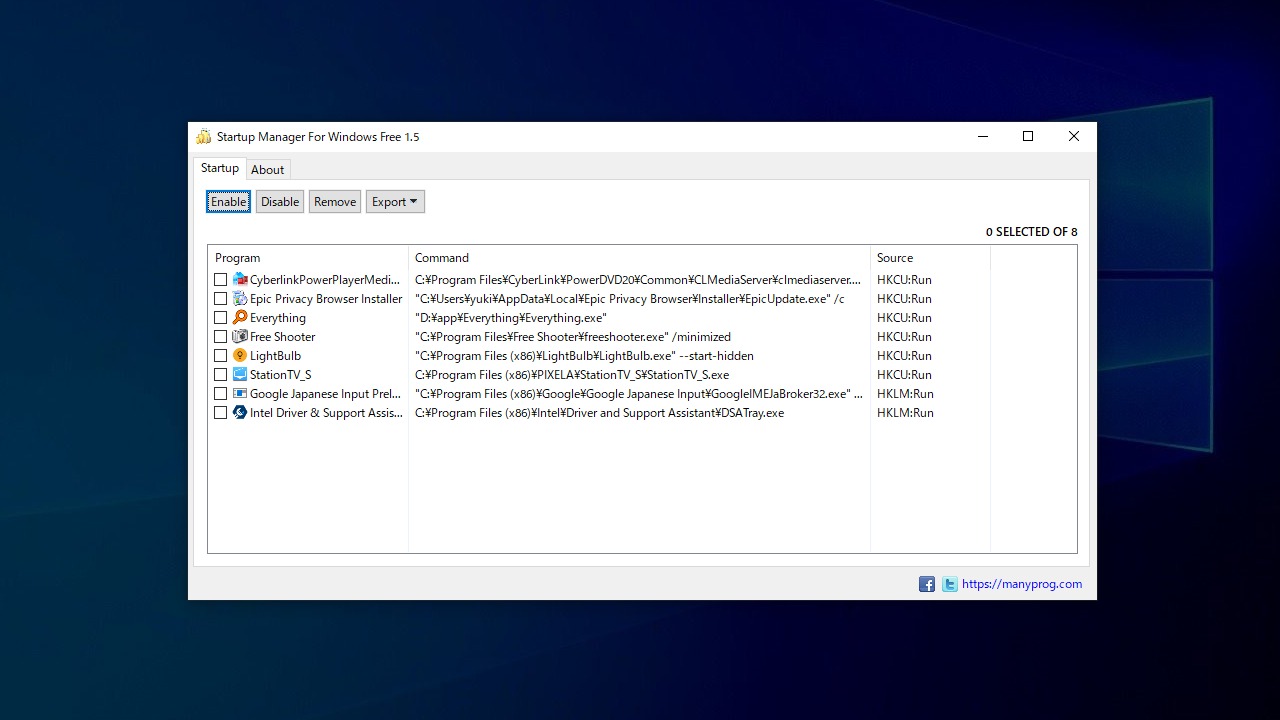Image resolution: width=1280 pixels, height=720 pixels.
Task: Click the Epic Privacy Browser Installer icon
Action: tap(240, 299)
